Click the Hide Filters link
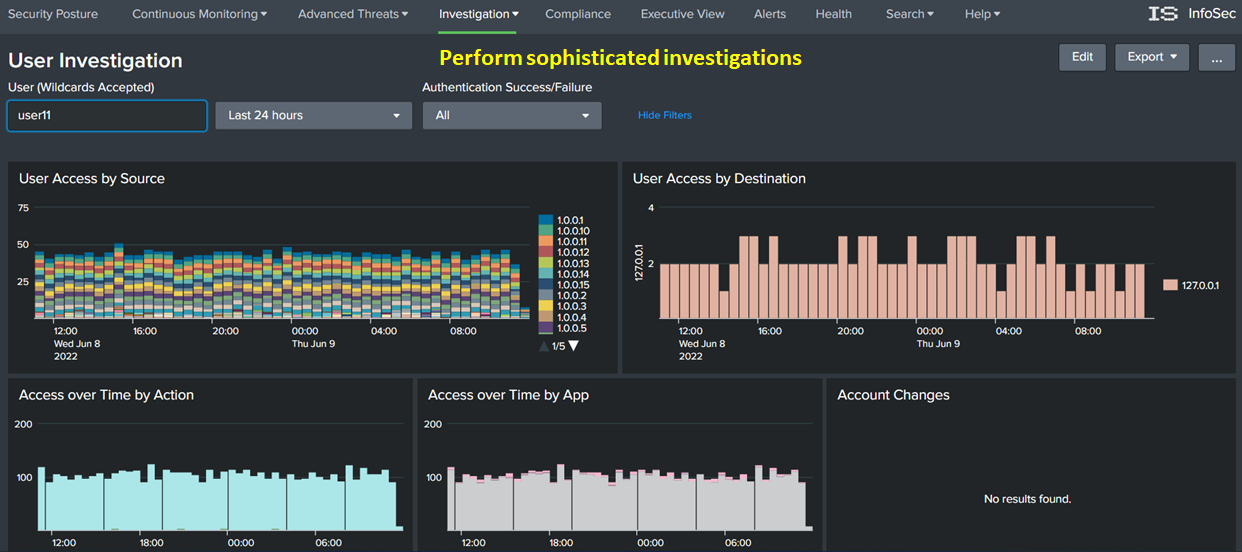Viewport: 1242px width, 552px height. tap(664, 115)
